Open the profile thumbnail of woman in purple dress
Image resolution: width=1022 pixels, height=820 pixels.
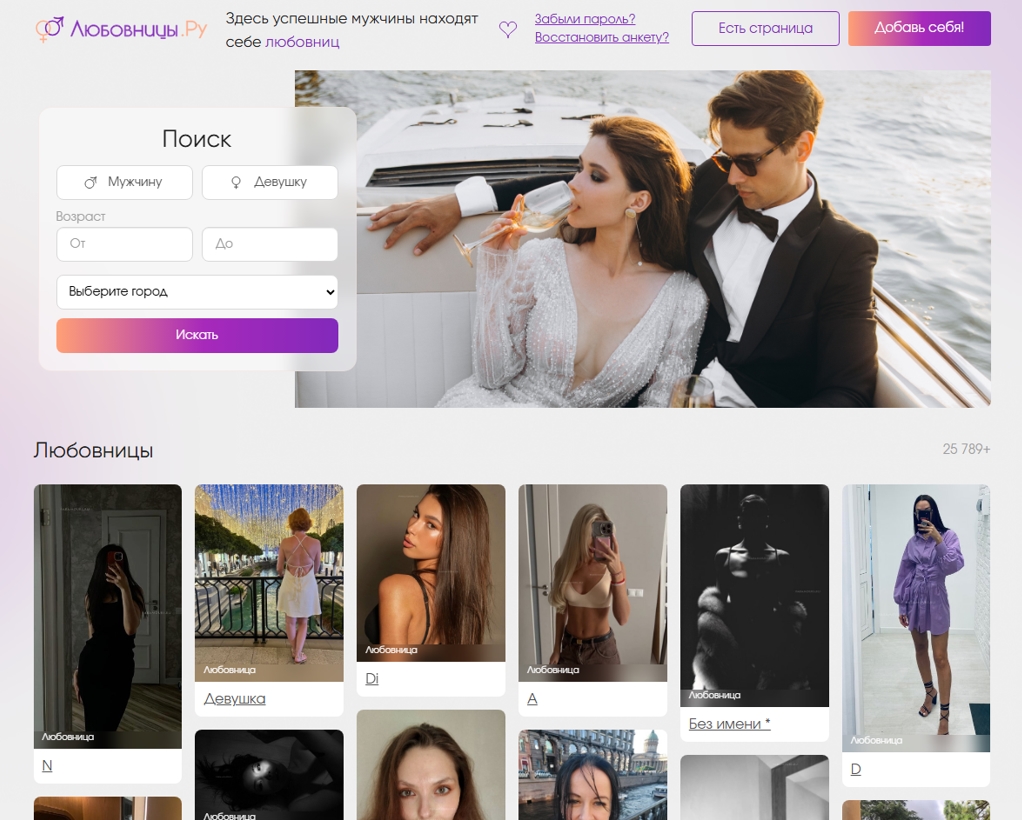coord(916,617)
